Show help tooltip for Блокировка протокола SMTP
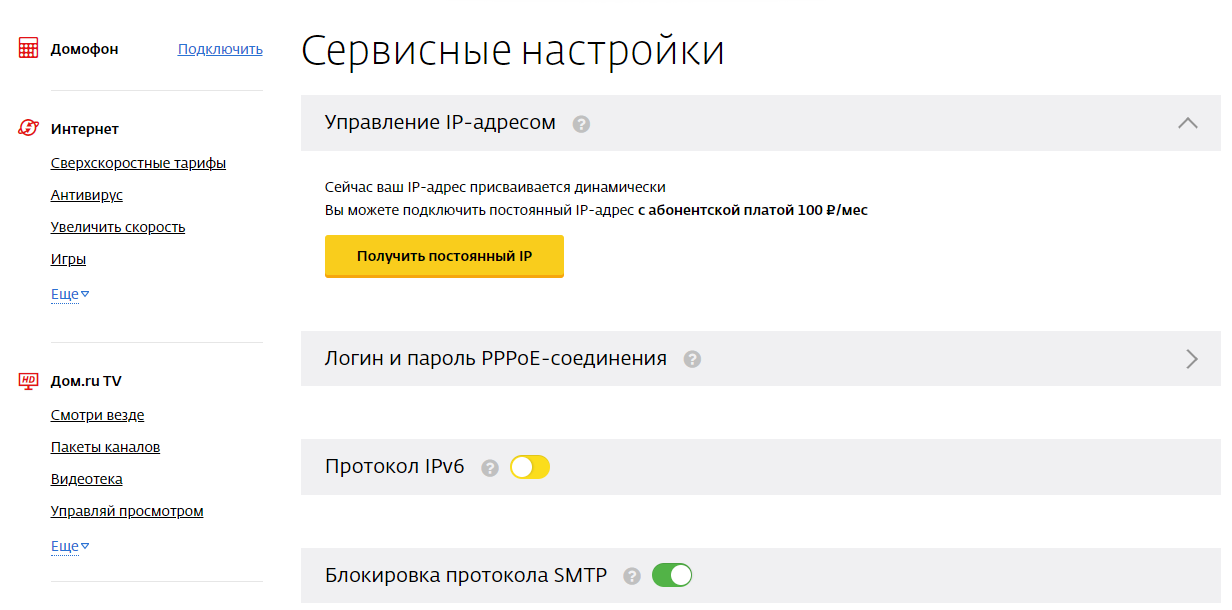The width and height of the screenshot is (1232, 610). coord(632,576)
